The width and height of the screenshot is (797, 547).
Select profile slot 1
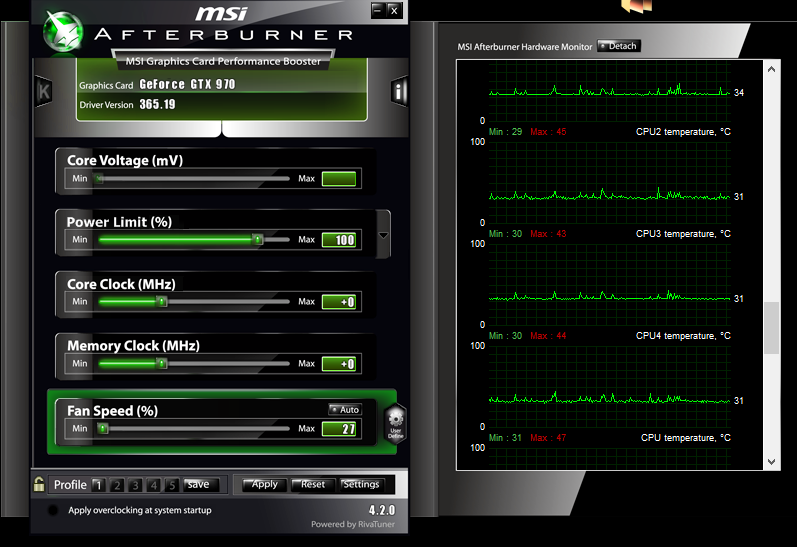coord(99,485)
